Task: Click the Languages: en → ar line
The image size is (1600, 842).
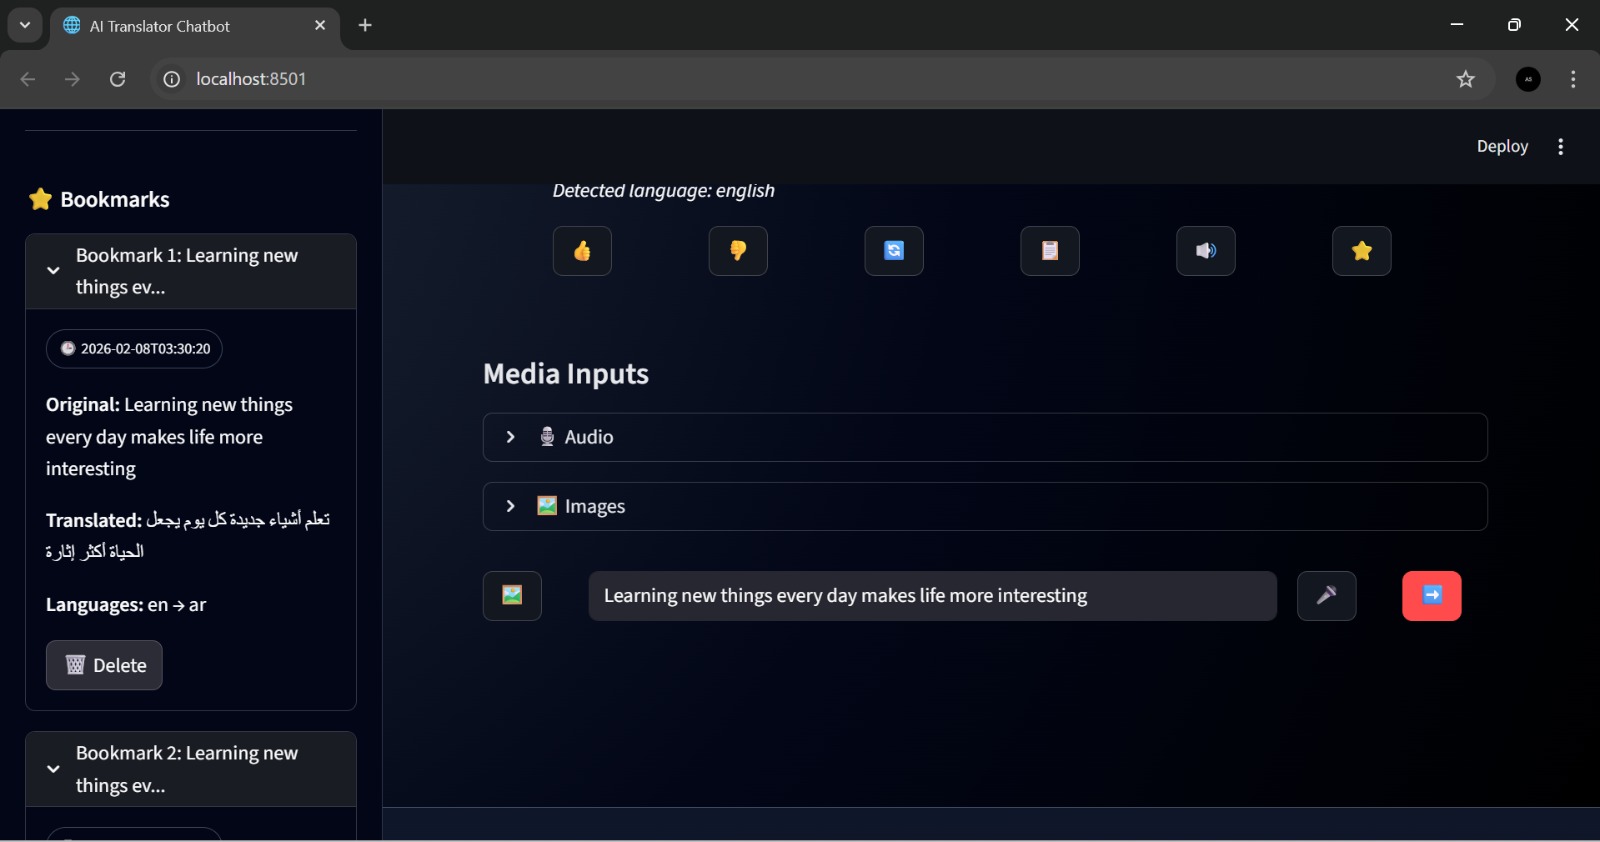Action: pos(126,605)
